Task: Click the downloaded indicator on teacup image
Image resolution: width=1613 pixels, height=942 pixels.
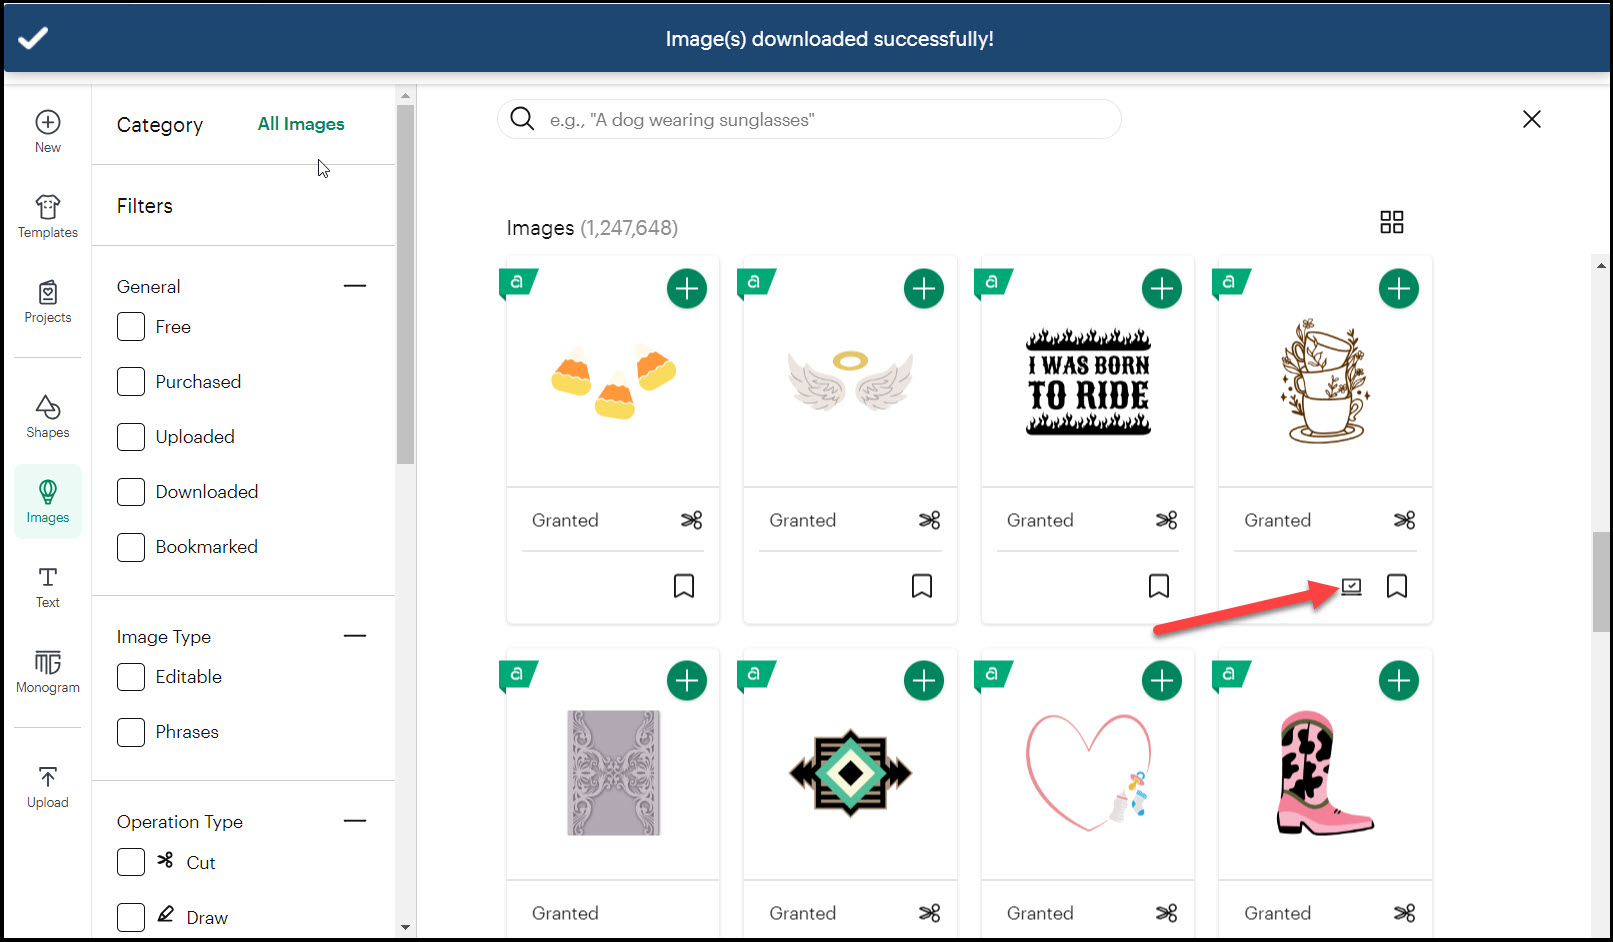Action: pos(1351,587)
